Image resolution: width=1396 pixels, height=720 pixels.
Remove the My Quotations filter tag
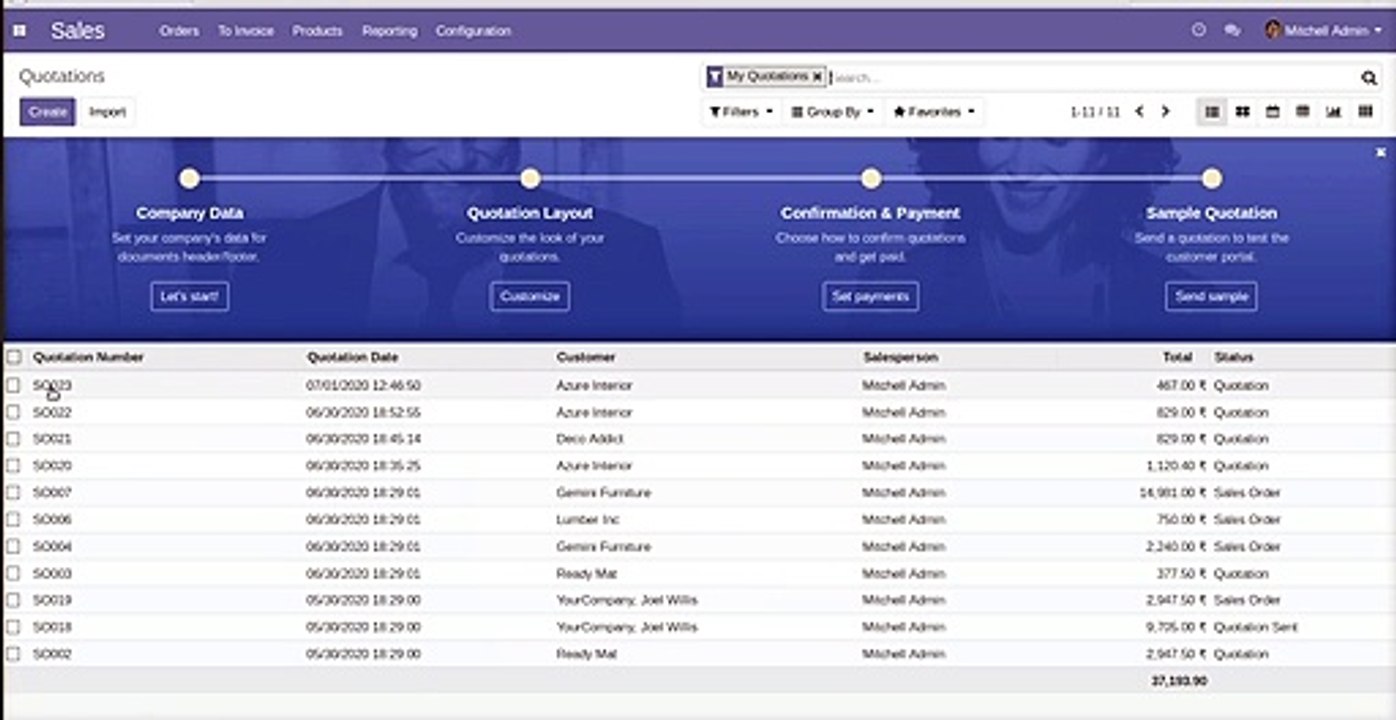coord(817,76)
